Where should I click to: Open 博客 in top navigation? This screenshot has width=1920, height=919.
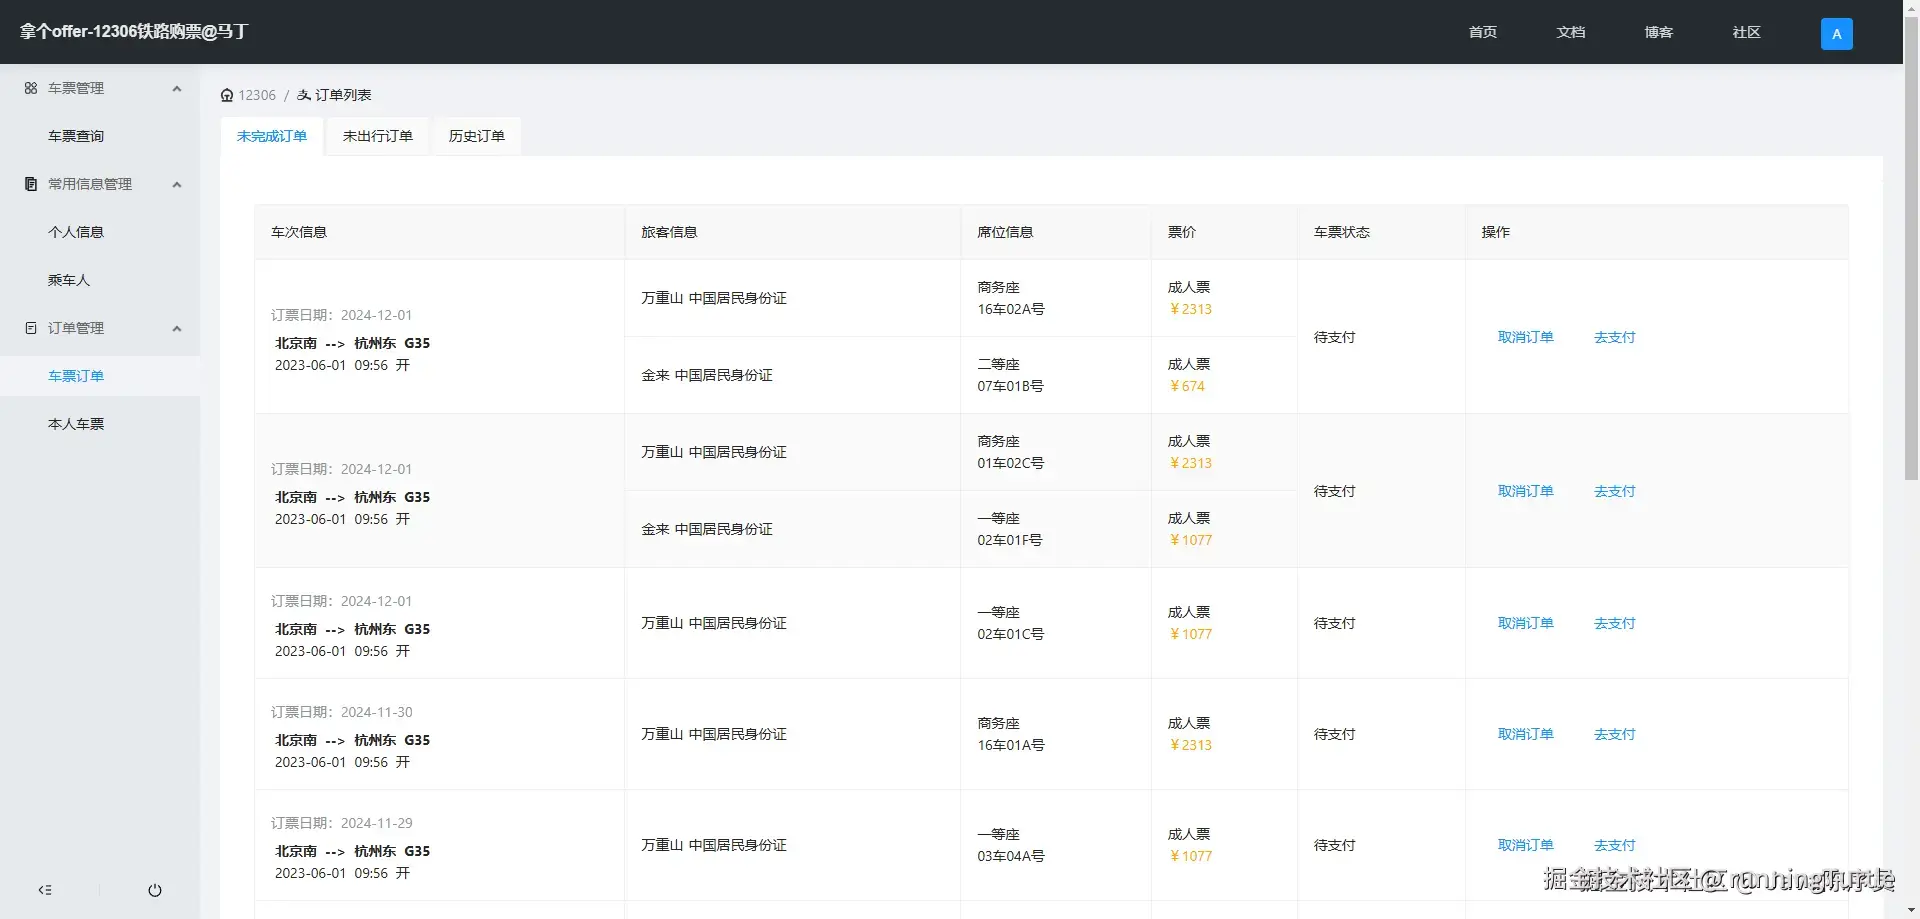click(x=1659, y=32)
